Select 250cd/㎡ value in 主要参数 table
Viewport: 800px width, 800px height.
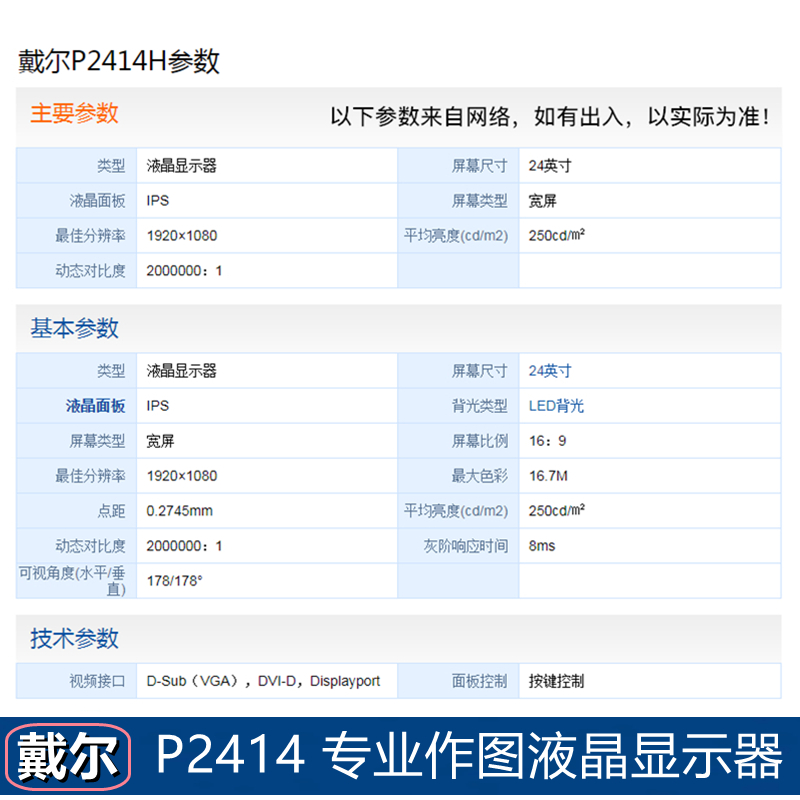pos(557,235)
